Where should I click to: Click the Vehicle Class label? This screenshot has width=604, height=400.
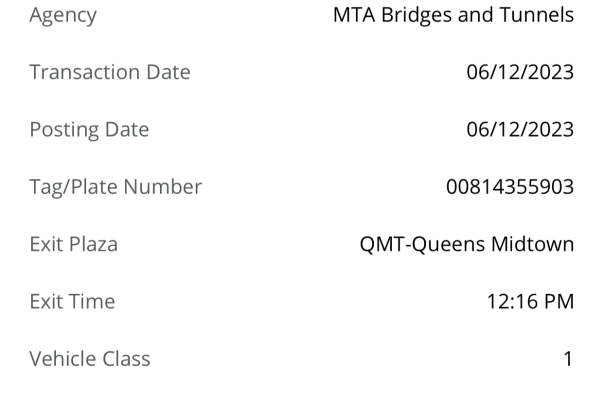90,357
